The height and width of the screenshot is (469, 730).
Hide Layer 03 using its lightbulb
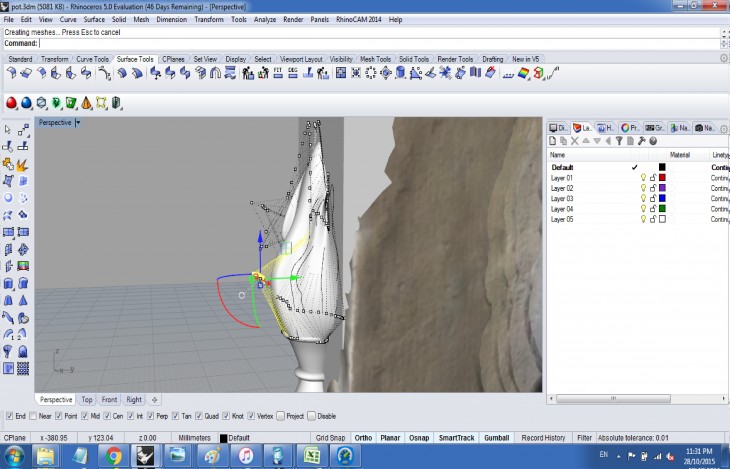(x=643, y=199)
